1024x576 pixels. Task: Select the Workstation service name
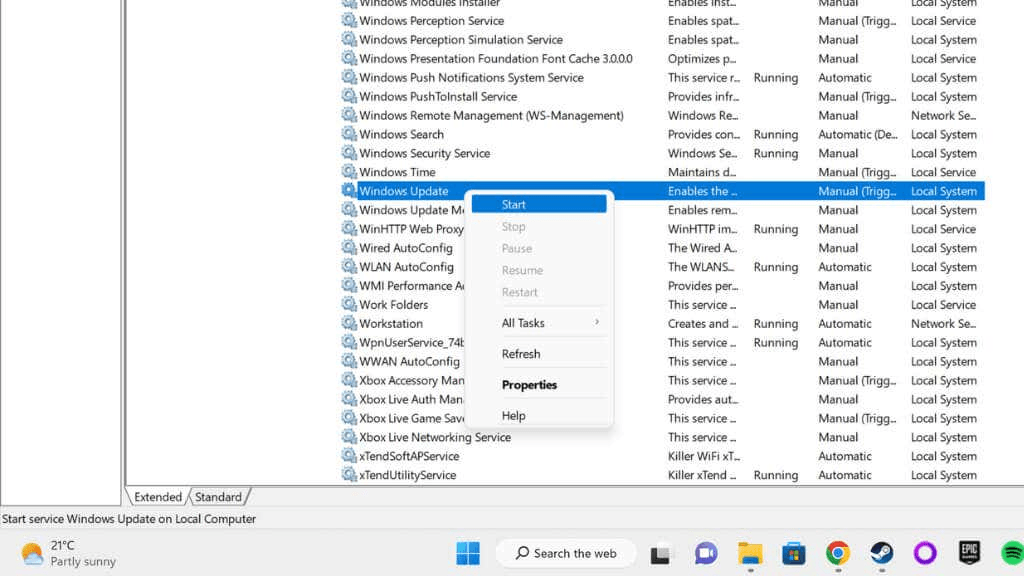tap(391, 323)
